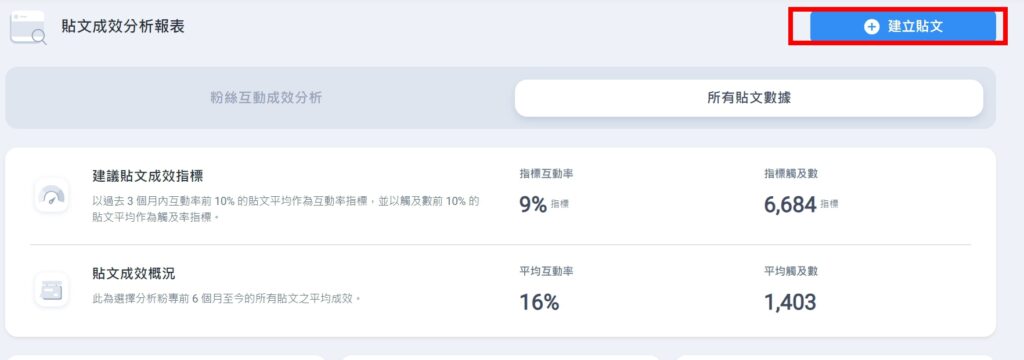Click the gauge icon beside 建議貼文成效指標
Viewport: 1024px width, 360px height.
pyautogui.click(x=52, y=195)
